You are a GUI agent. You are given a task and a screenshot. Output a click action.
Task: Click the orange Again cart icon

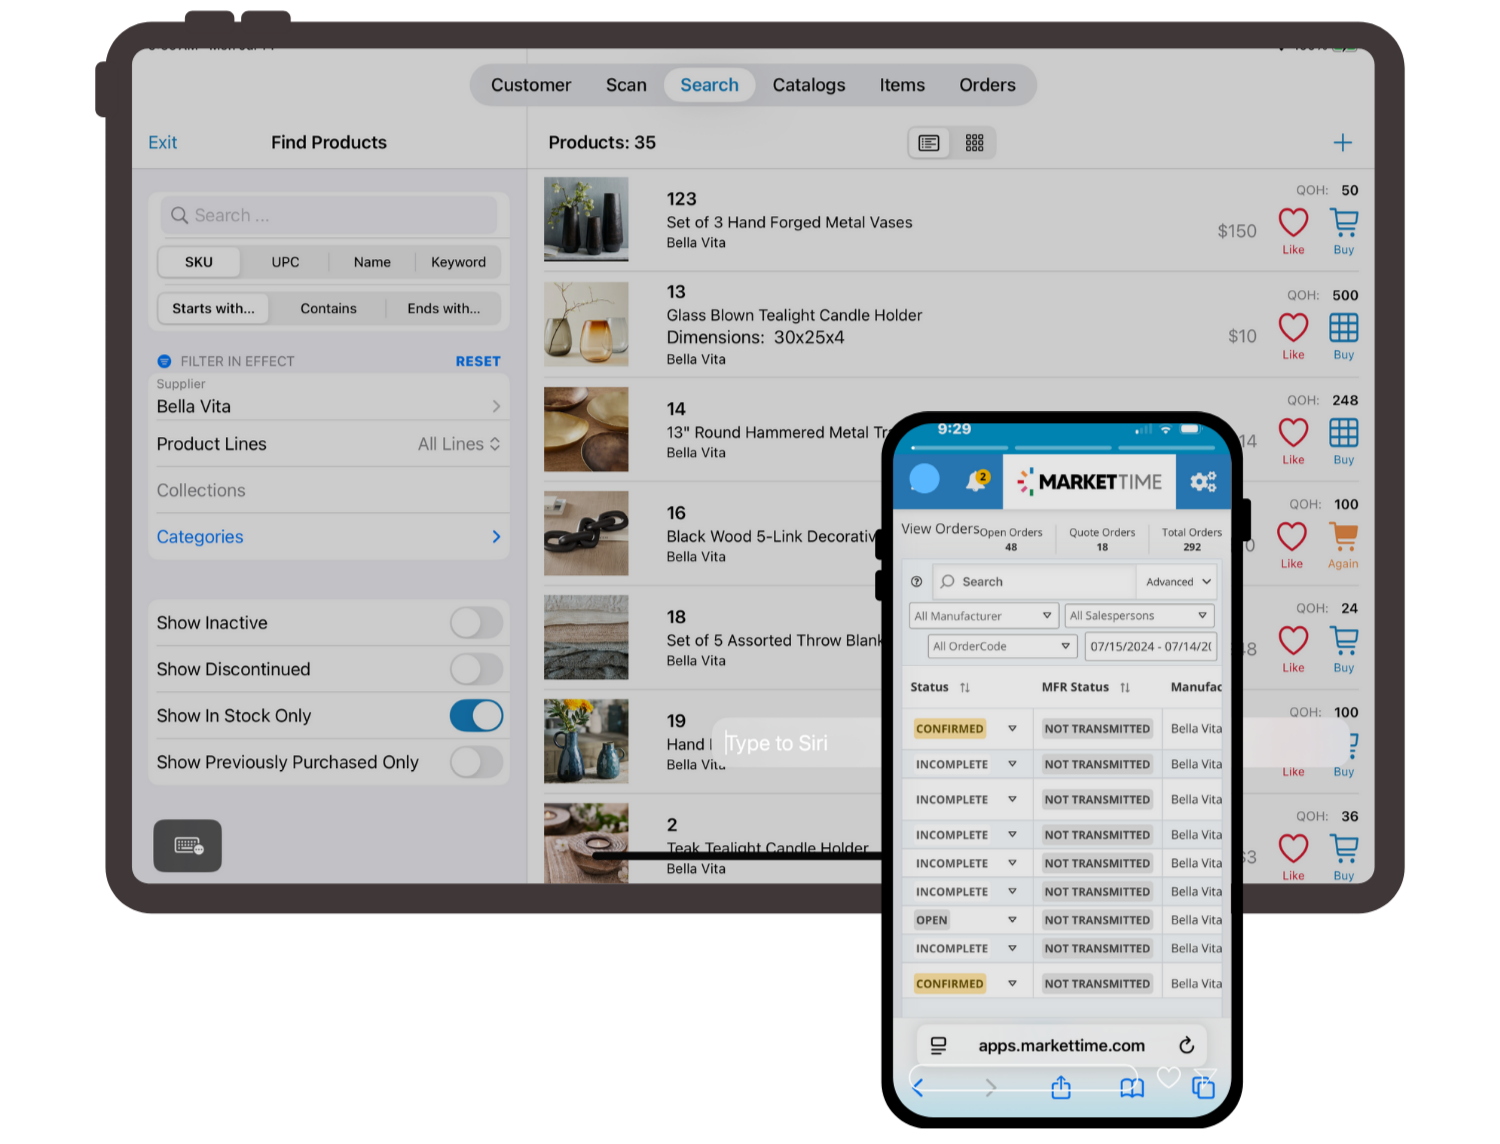point(1343,537)
